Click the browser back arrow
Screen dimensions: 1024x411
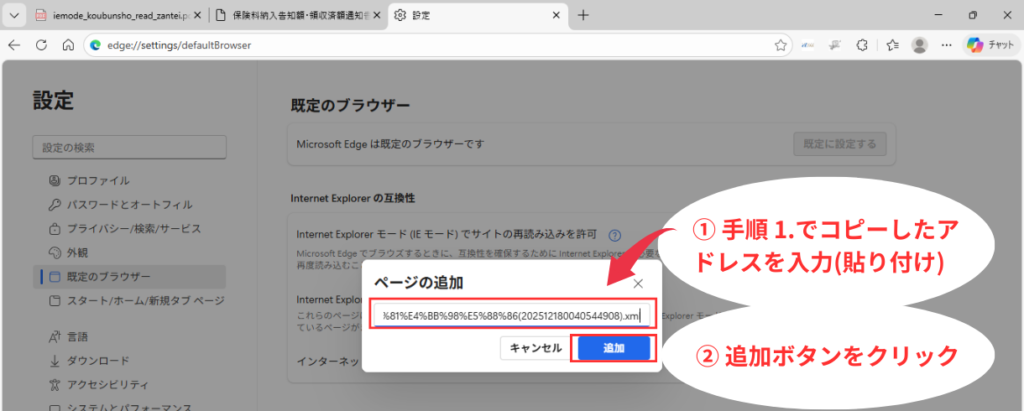(14, 45)
